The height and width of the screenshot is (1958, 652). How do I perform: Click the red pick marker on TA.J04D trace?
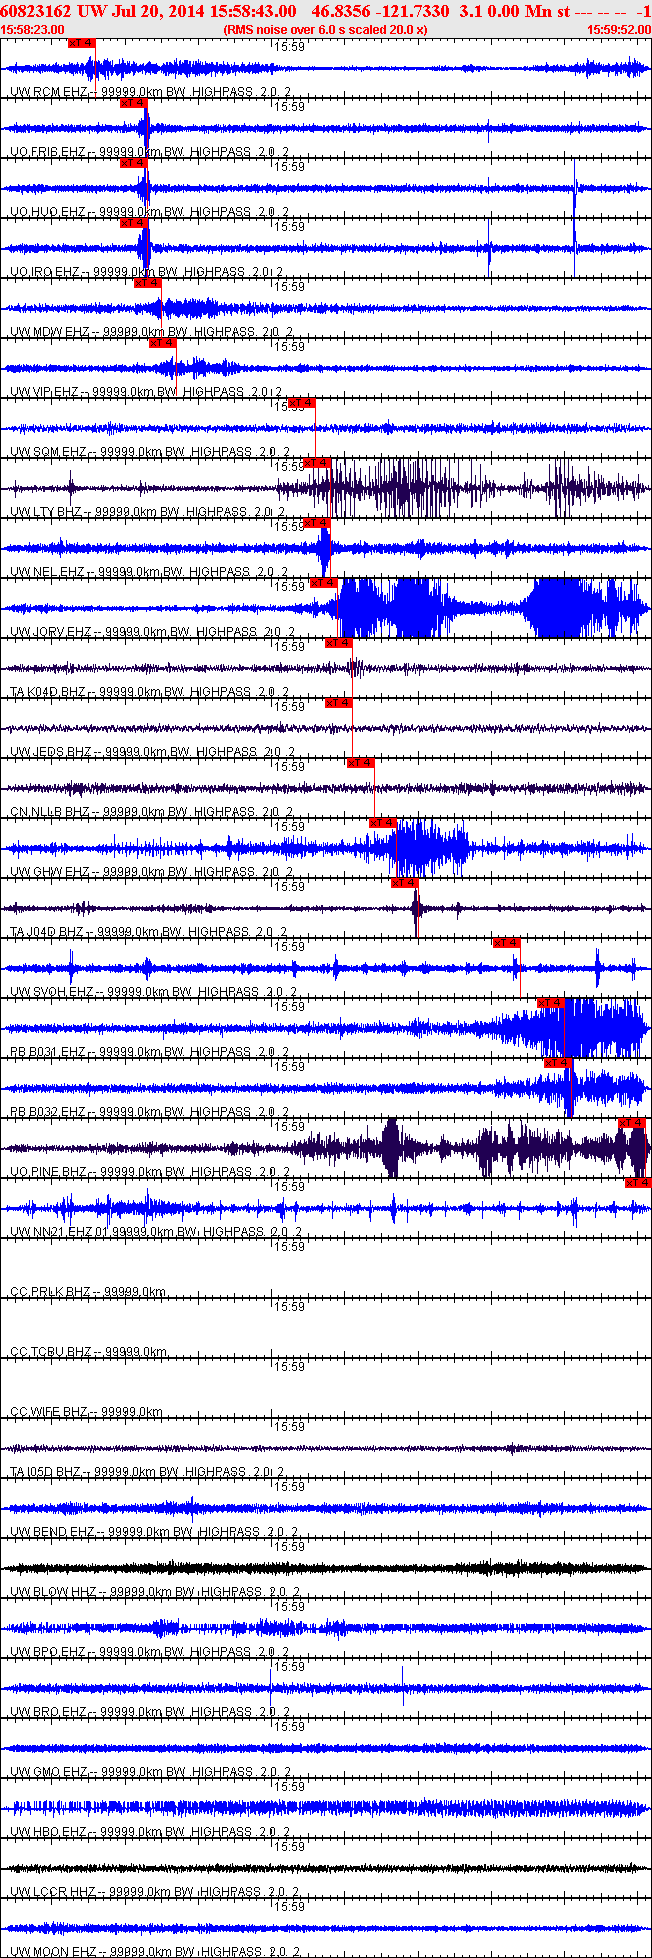(x=404, y=883)
